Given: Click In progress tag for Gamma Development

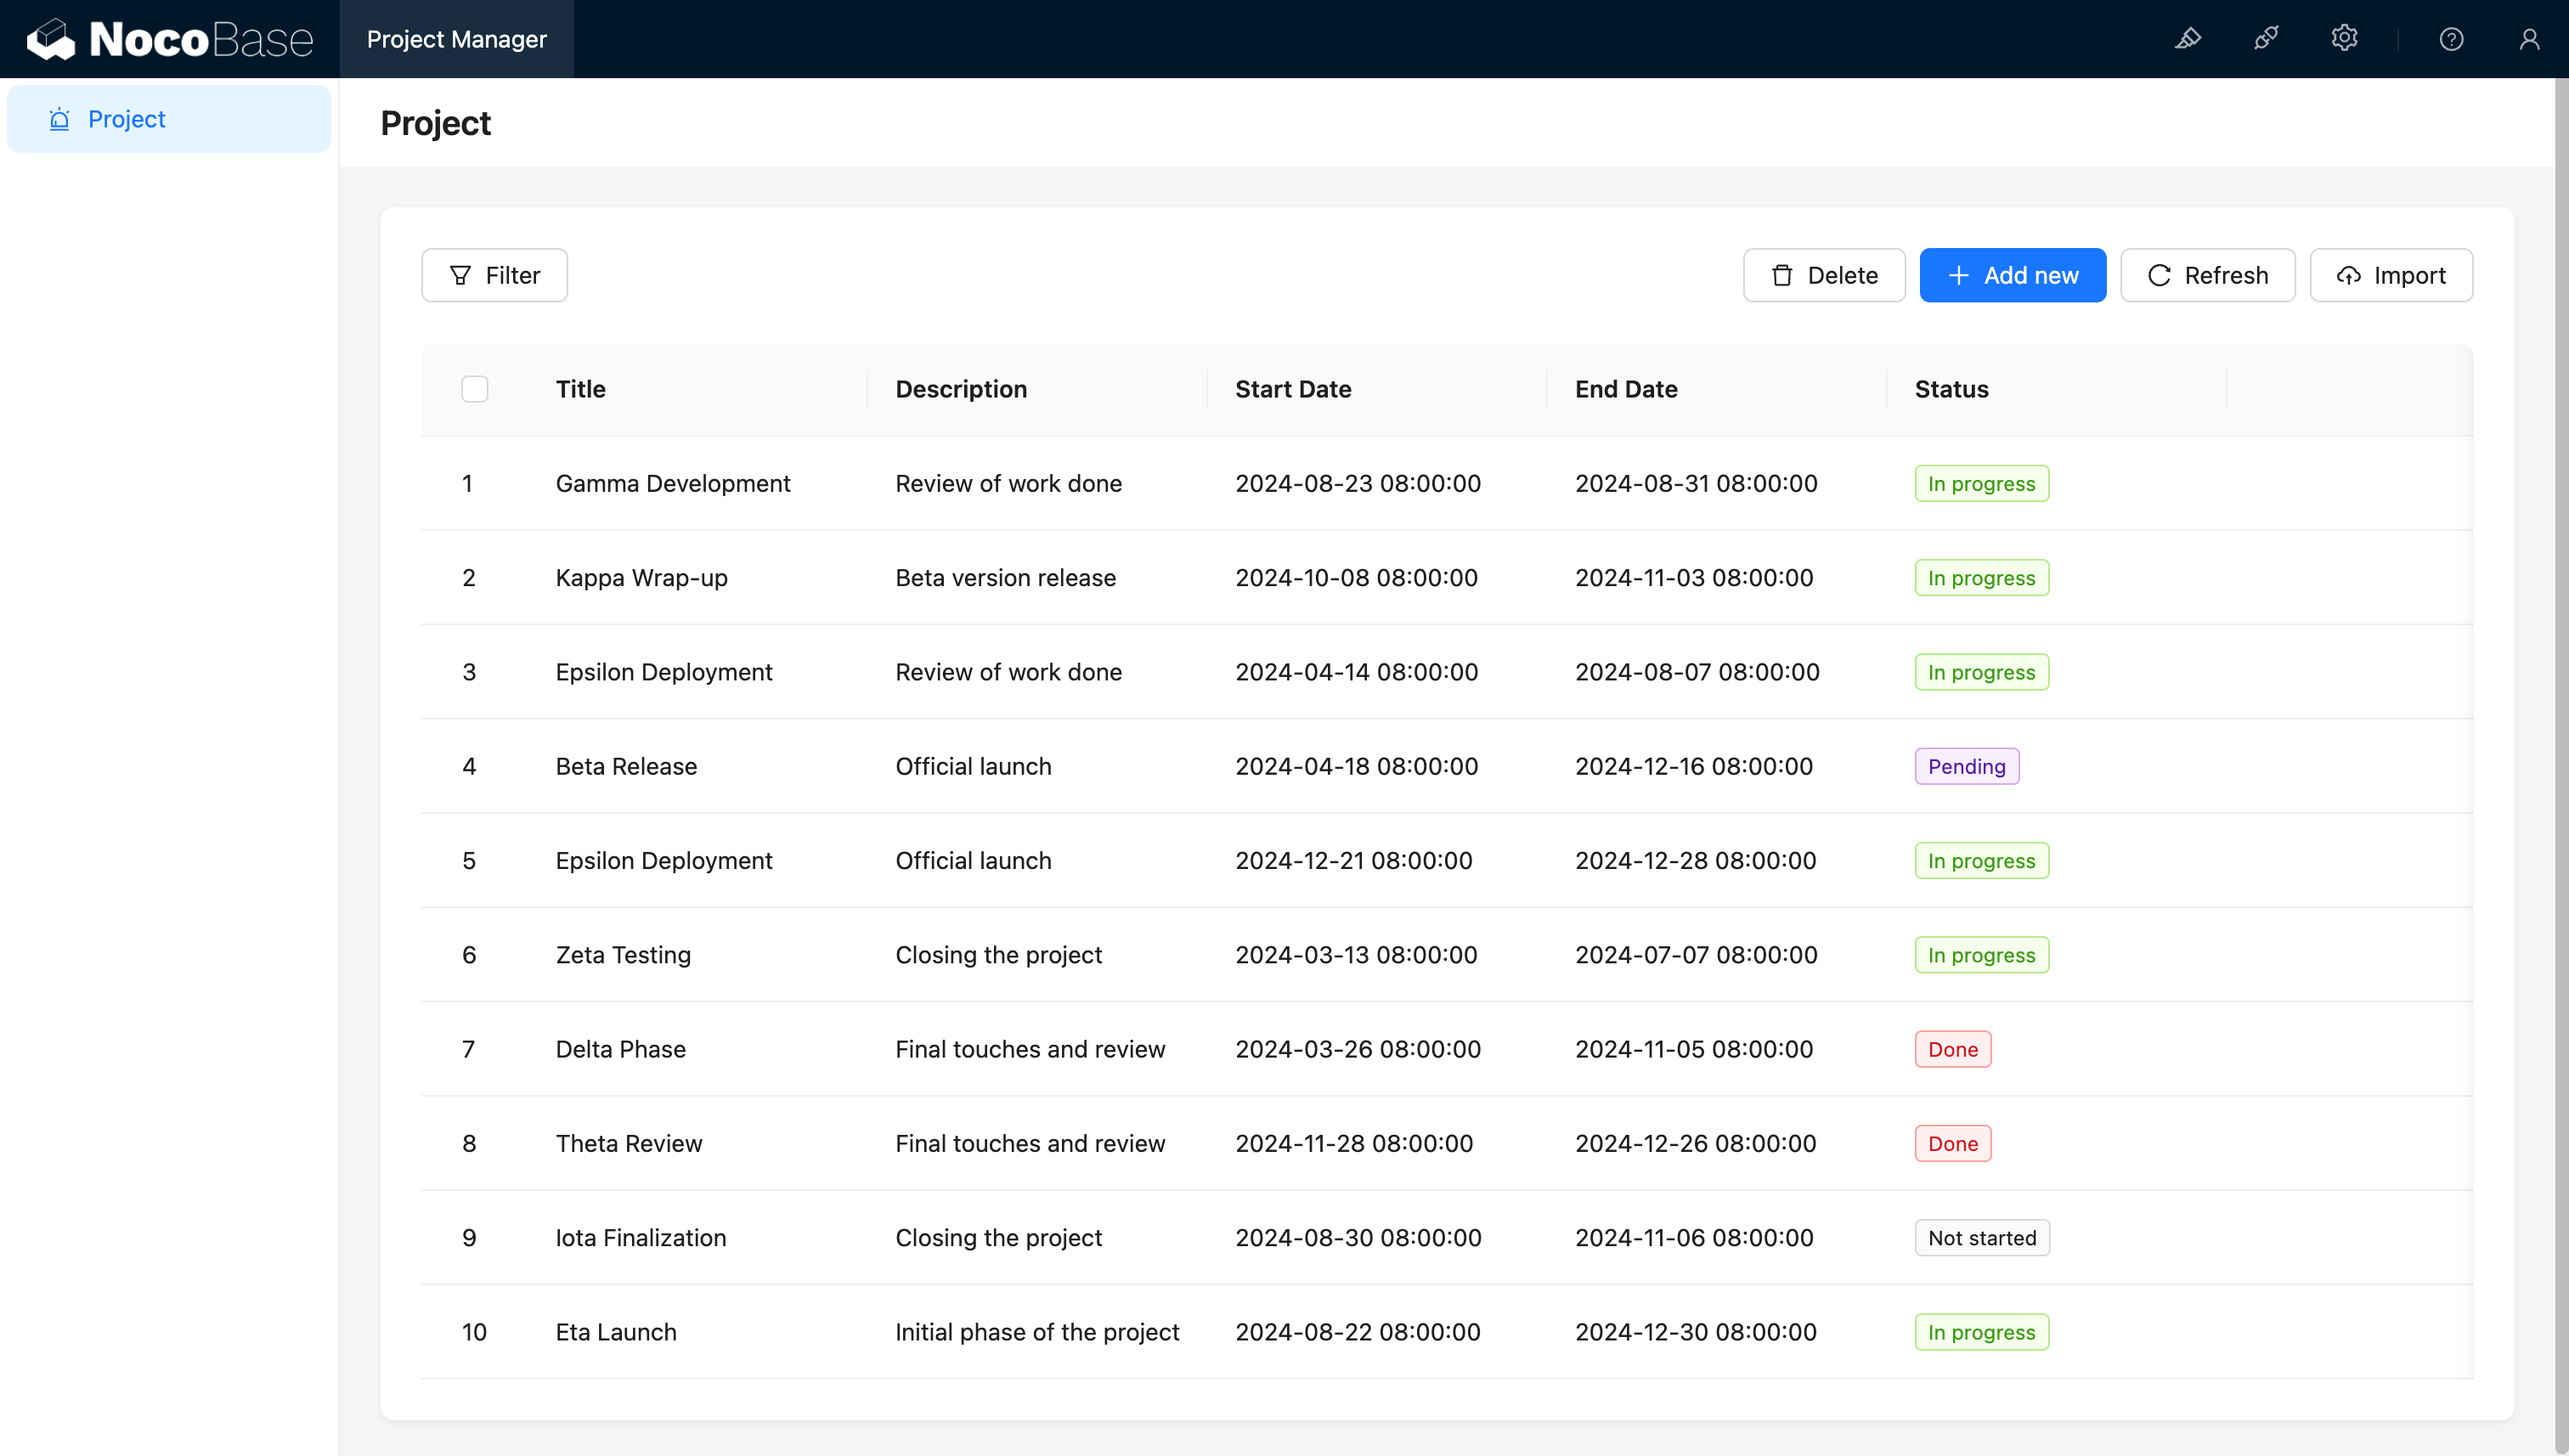Looking at the screenshot, I should [x=1981, y=483].
